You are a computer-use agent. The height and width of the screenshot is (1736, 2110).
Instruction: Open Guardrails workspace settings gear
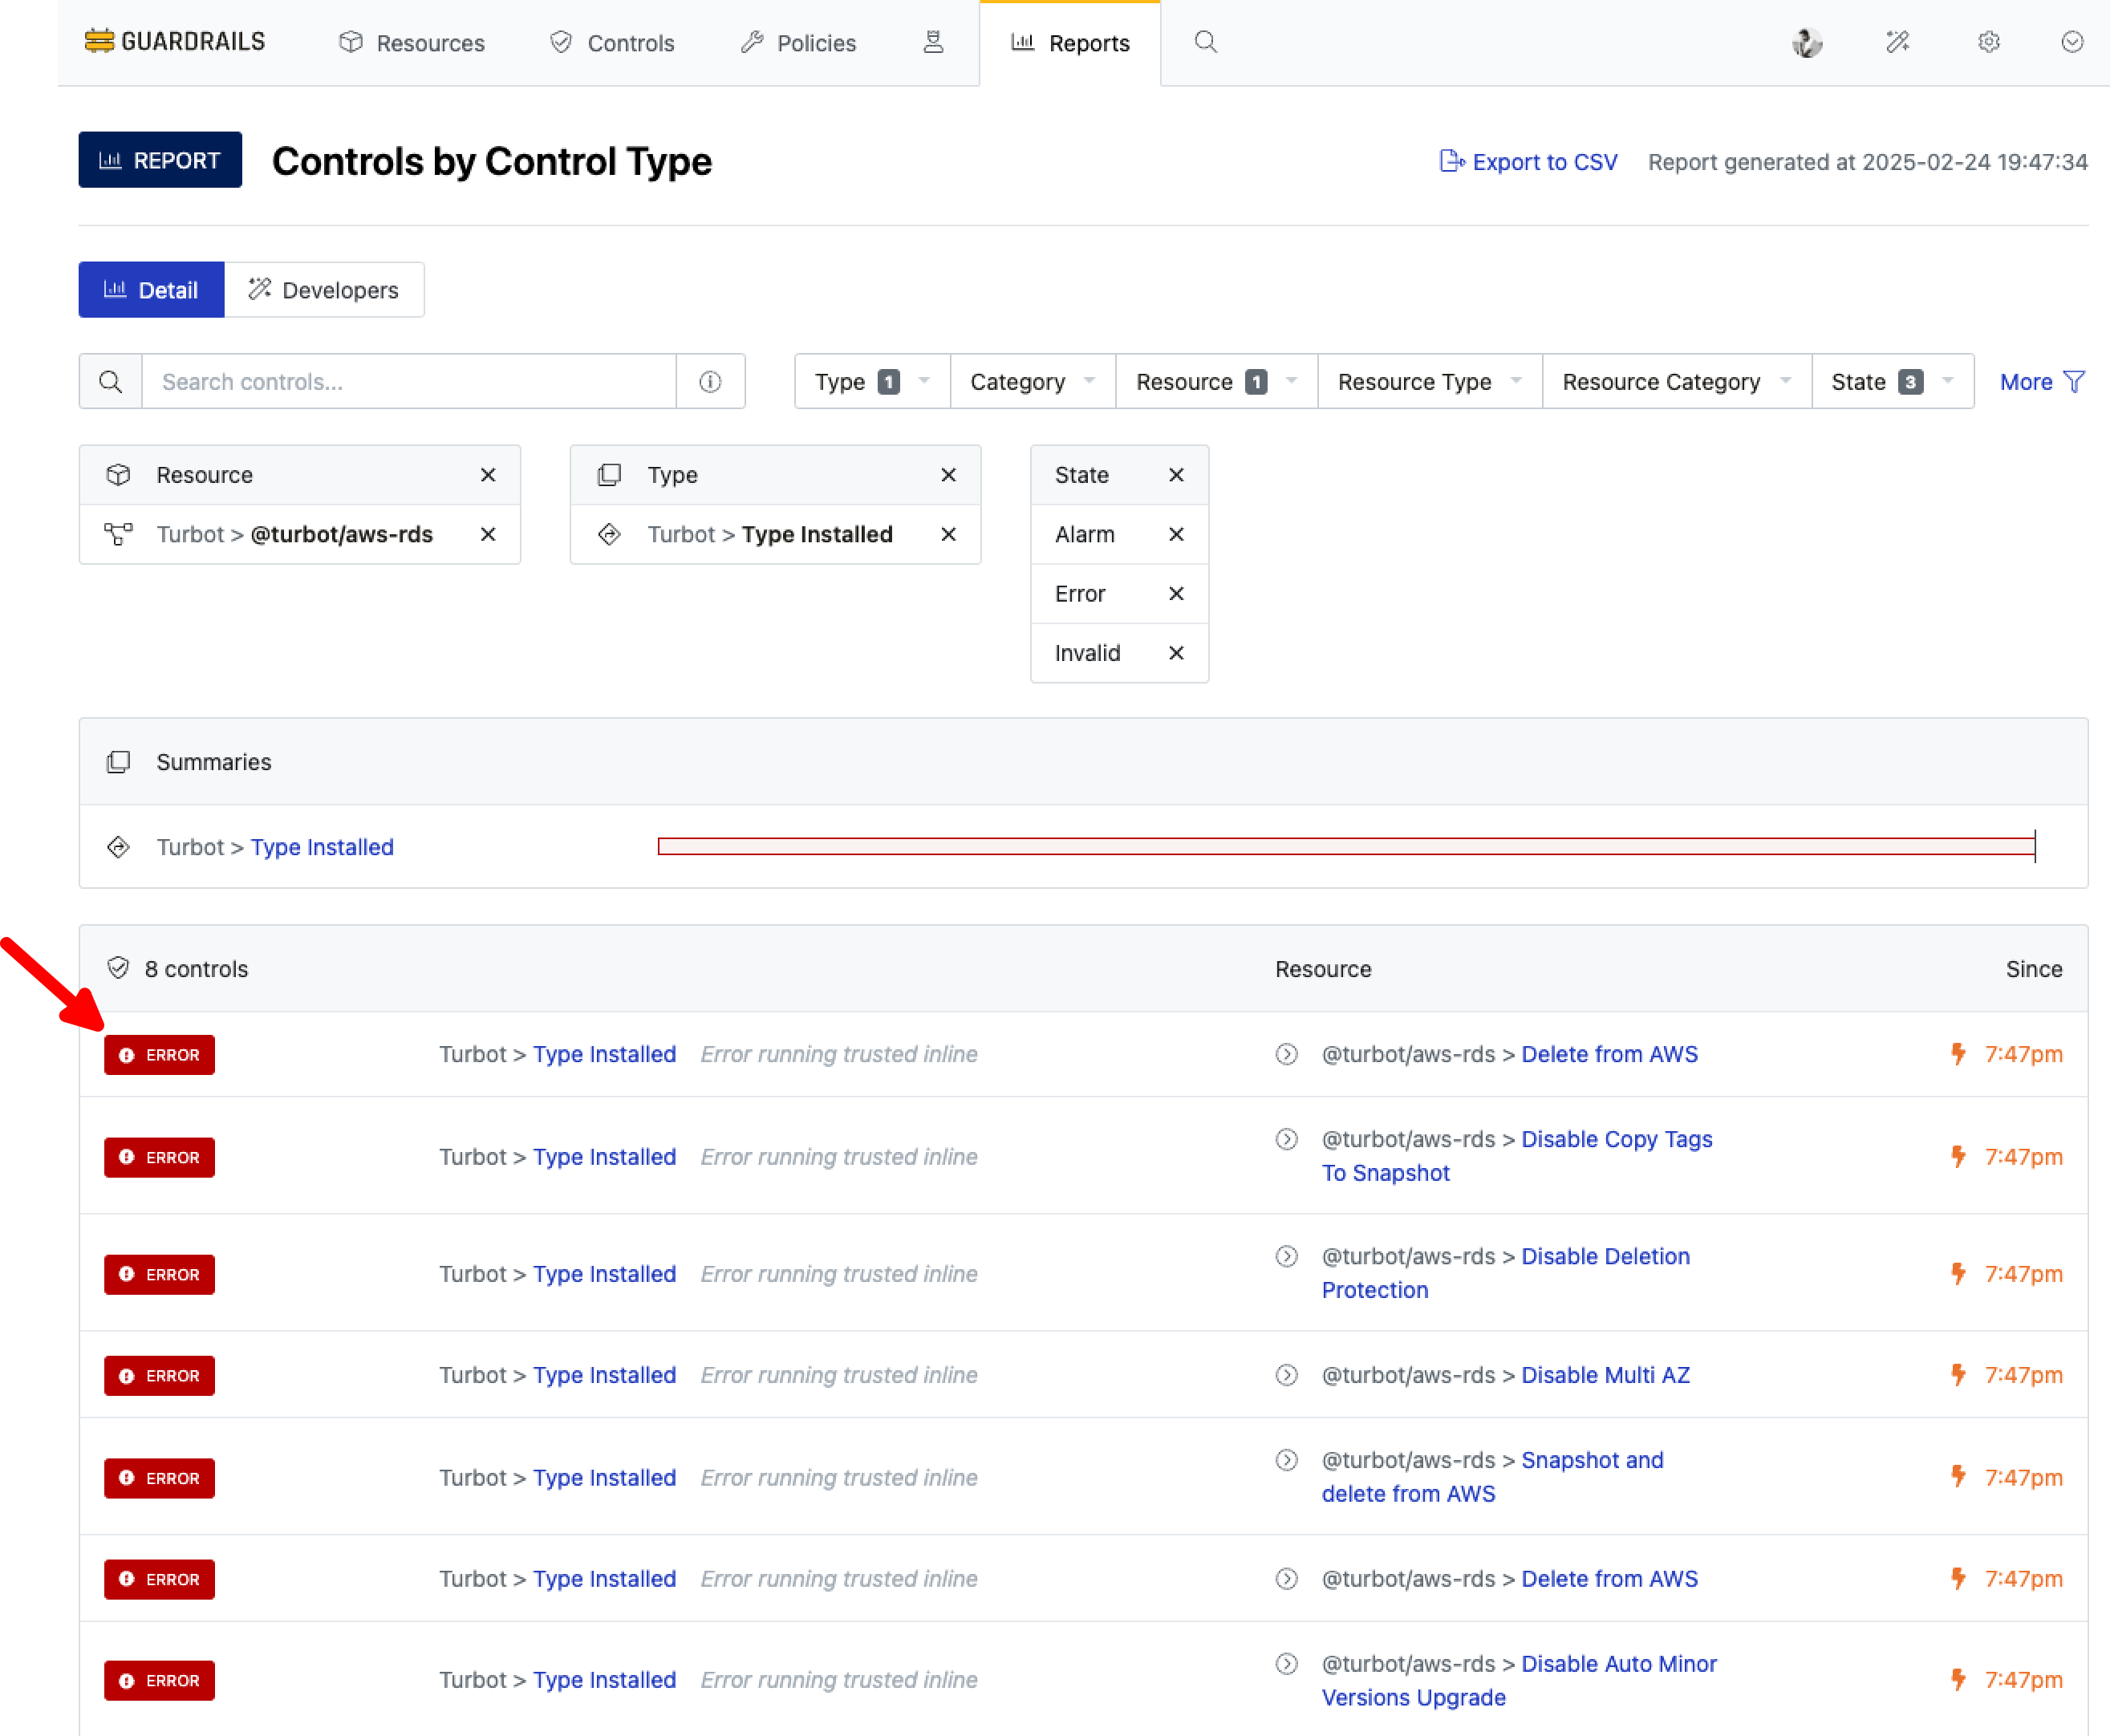[1988, 42]
